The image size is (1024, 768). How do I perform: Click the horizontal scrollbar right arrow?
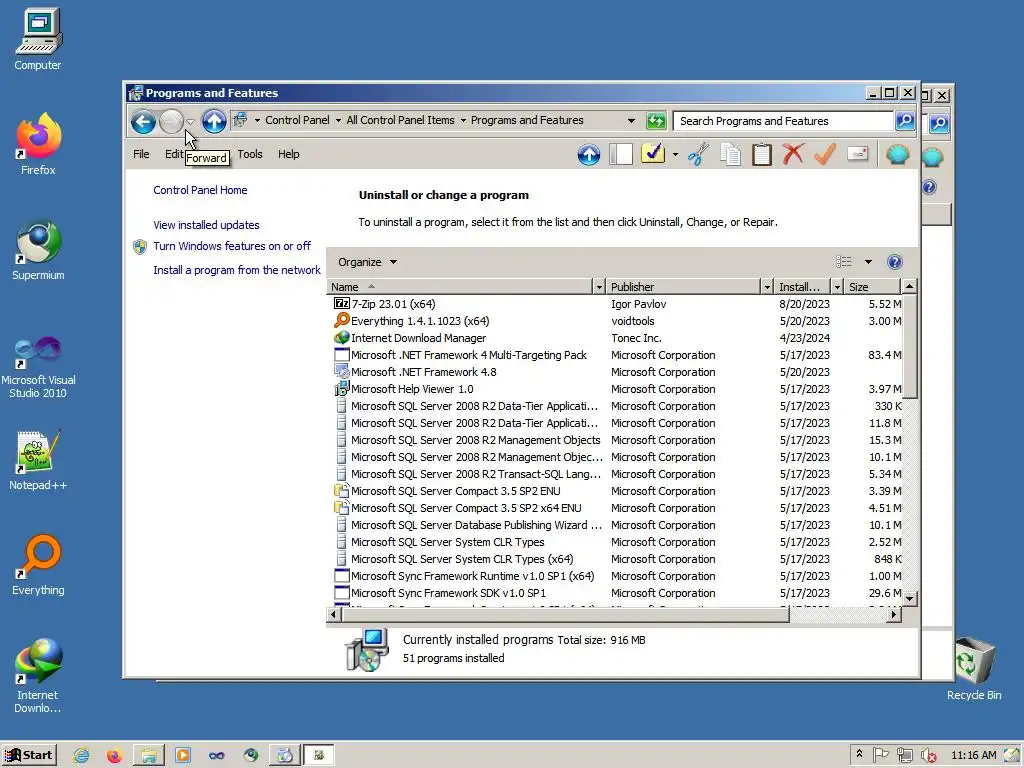[894, 614]
